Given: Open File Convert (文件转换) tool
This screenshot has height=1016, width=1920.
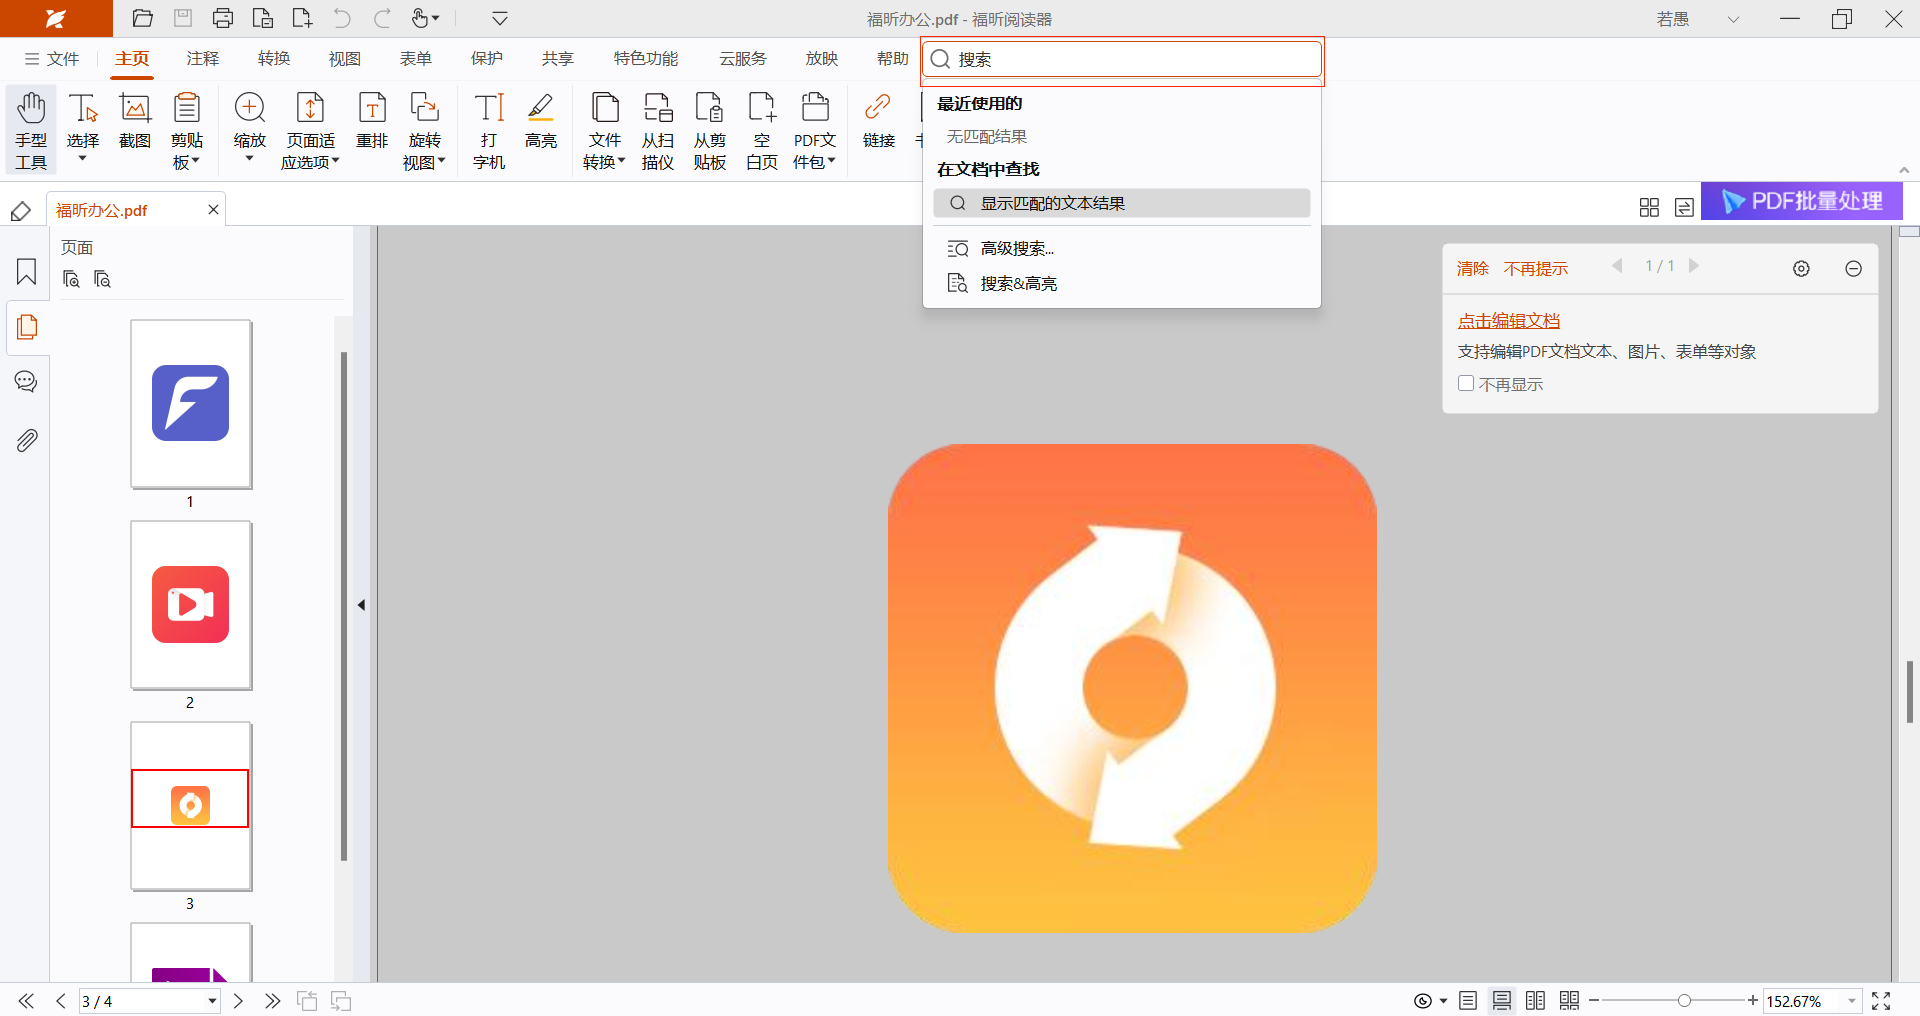Looking at the screenshot, I should 605,131.
